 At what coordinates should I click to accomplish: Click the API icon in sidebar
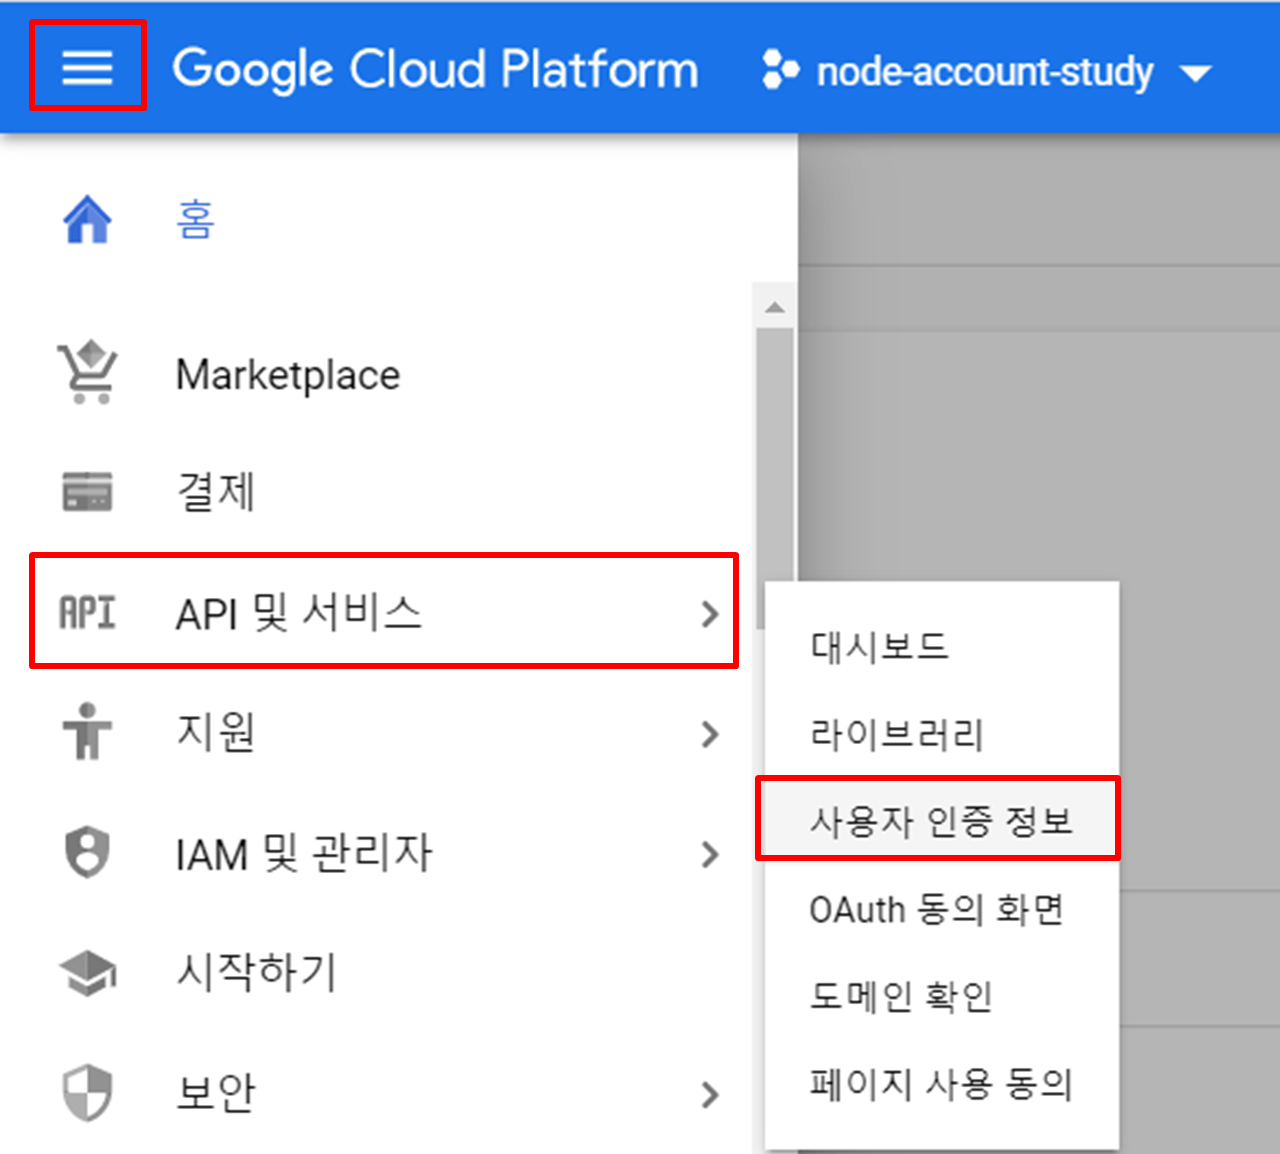(x=87, y=612)
